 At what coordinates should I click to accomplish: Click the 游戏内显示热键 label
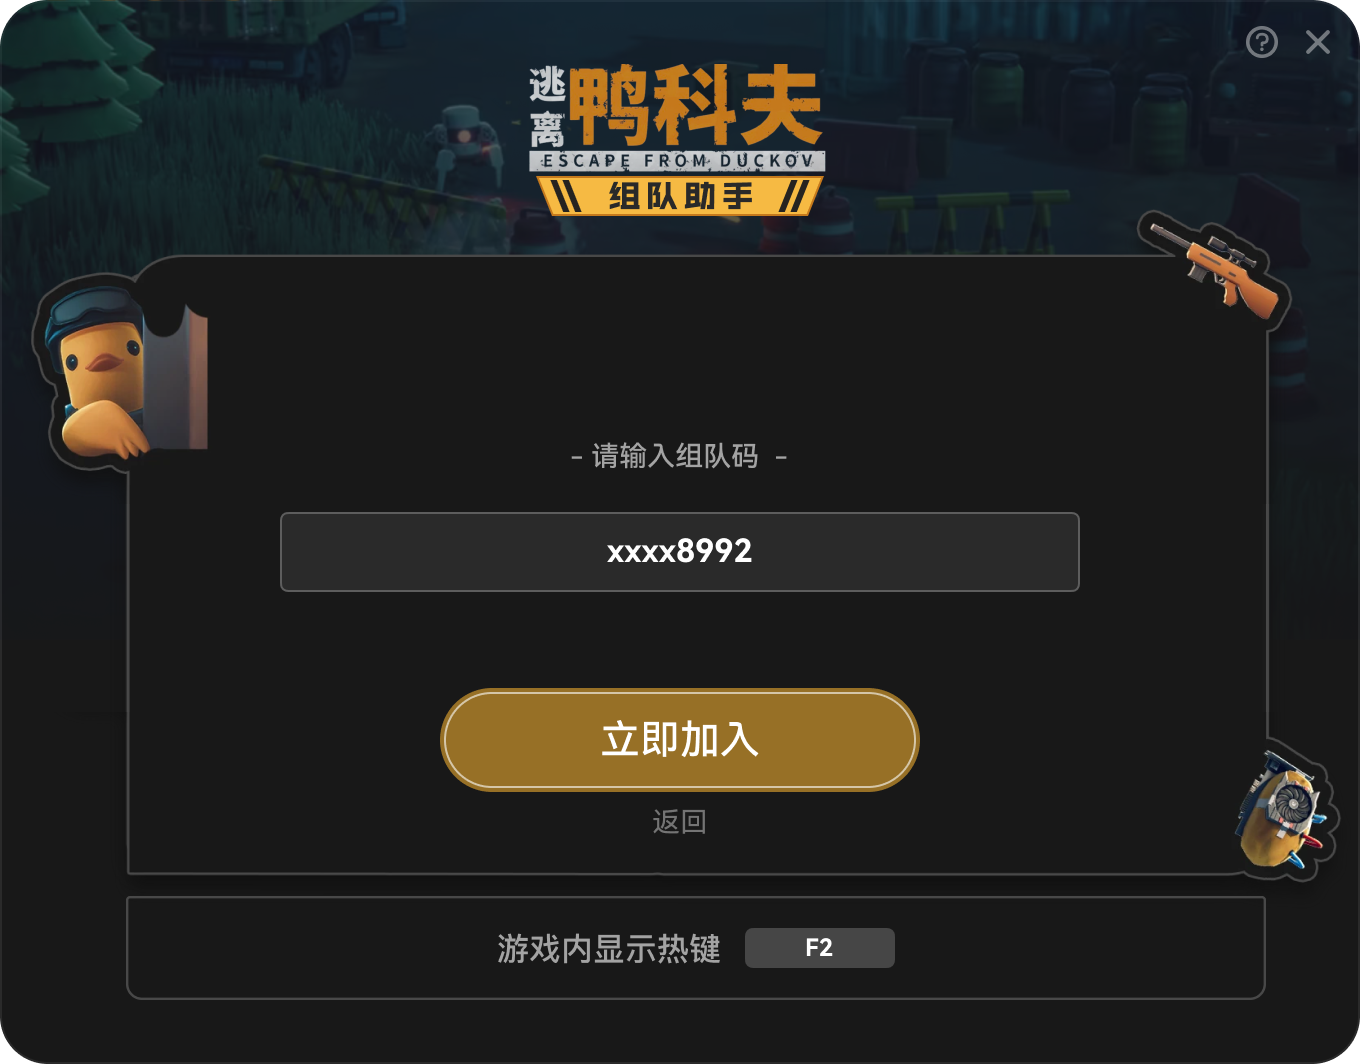(x=609, y=948)
